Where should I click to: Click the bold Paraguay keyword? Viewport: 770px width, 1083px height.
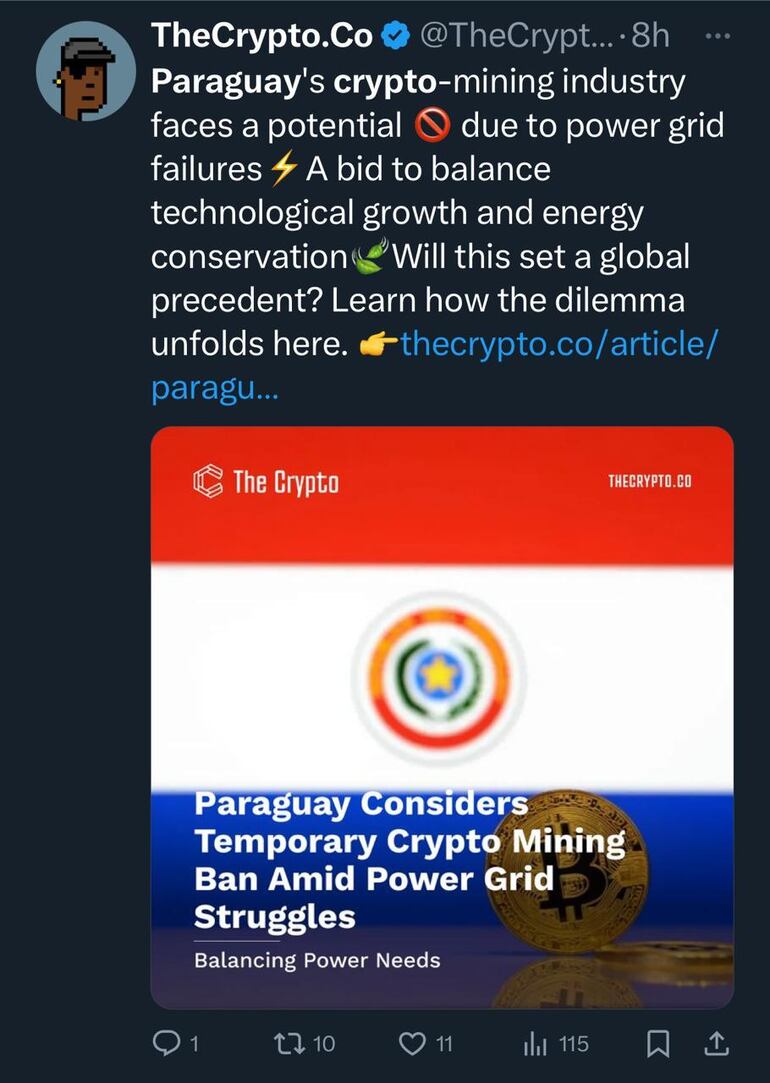click(223, 82)
